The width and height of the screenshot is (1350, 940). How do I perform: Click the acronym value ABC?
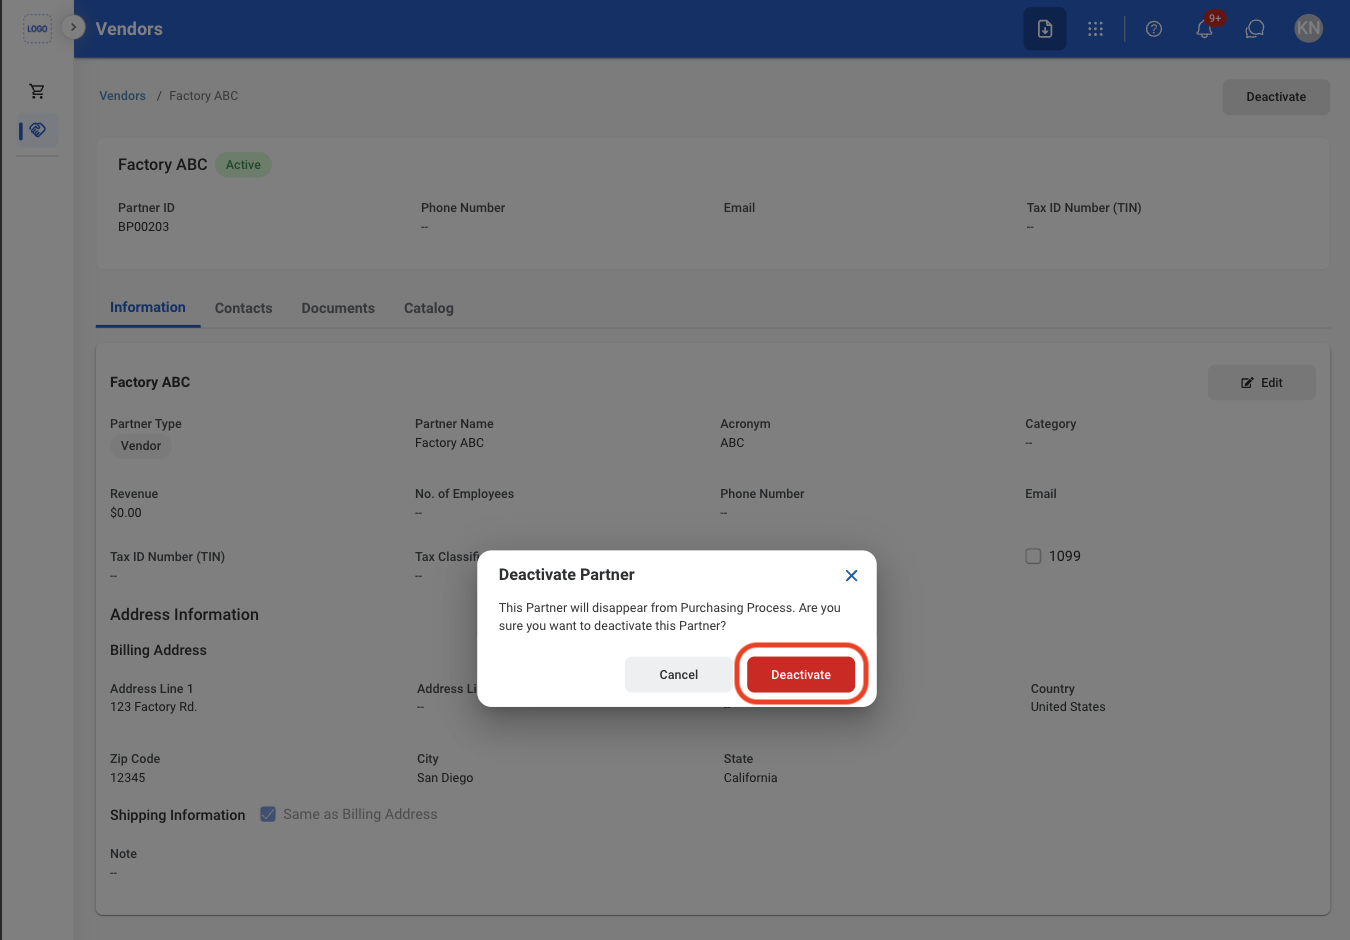732,443
